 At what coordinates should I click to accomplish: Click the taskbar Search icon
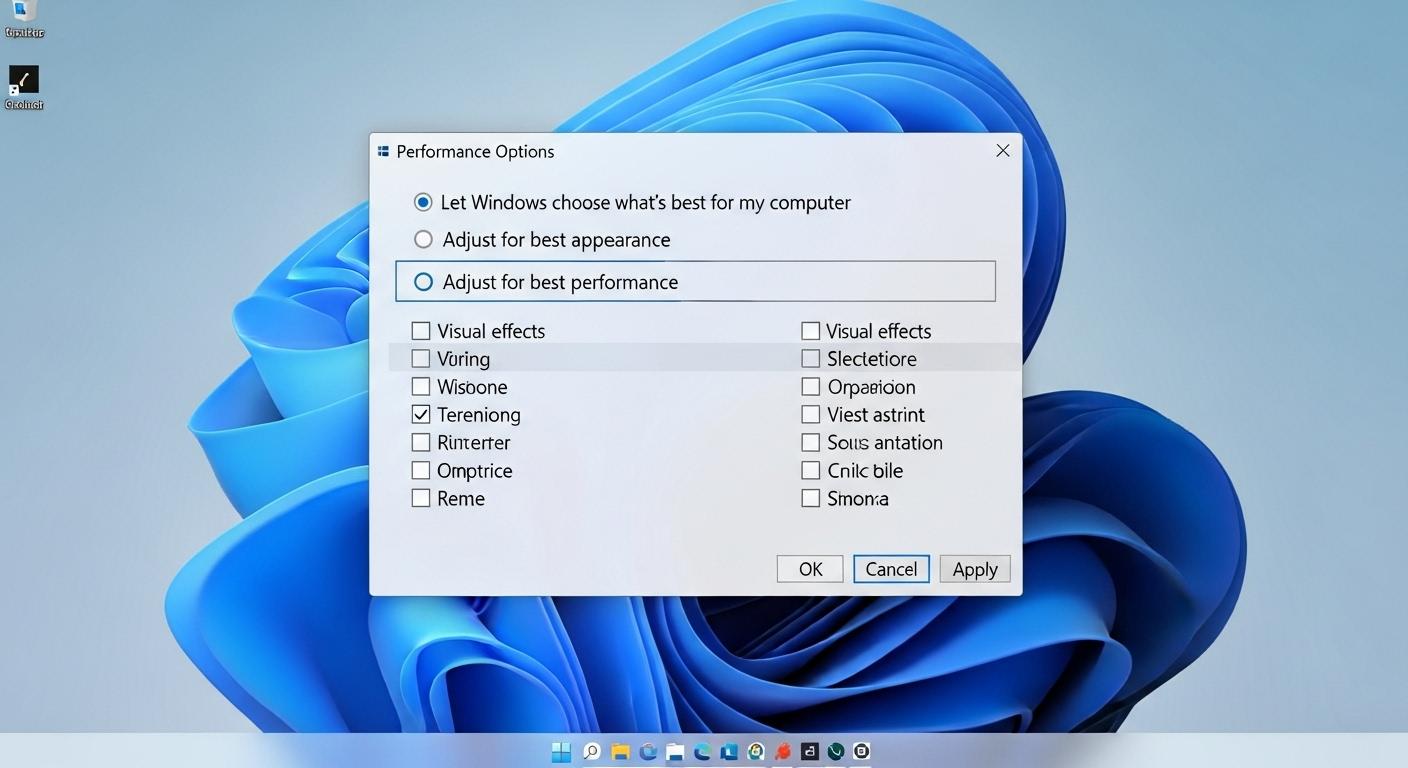[x=591, y=751]
